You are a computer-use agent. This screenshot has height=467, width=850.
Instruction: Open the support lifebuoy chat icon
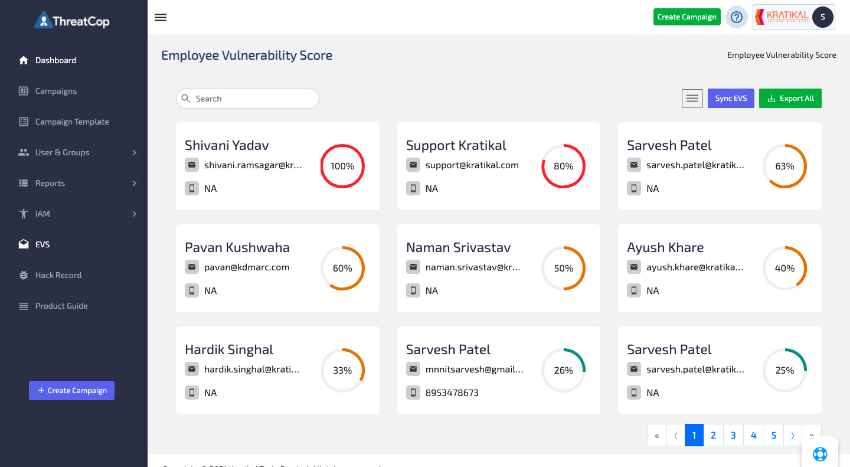820,453
